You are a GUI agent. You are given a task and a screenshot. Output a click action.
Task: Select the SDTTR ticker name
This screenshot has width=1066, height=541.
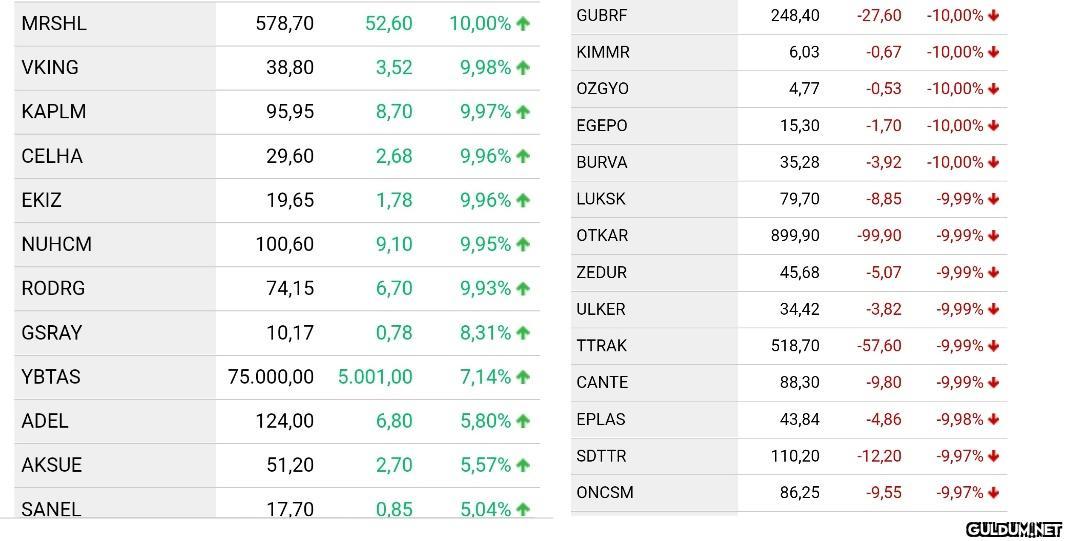[x=601, y=456]
